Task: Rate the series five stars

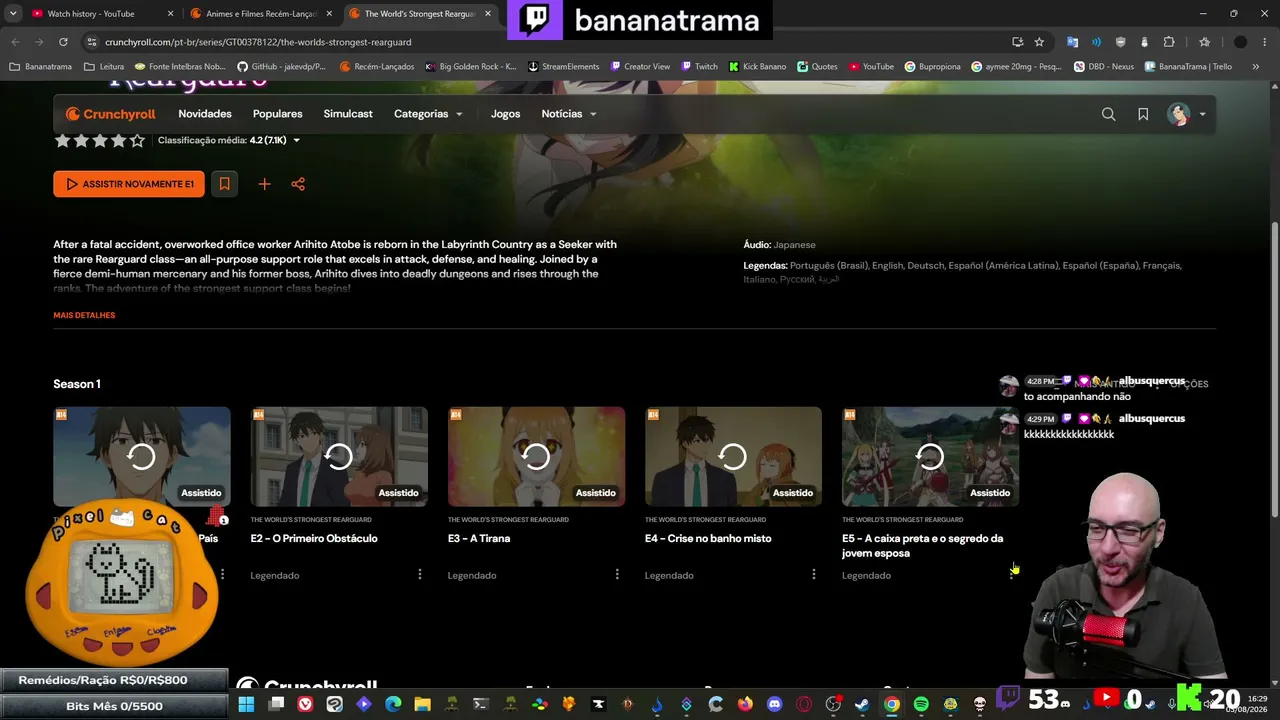Action: (x=137, y=141)
